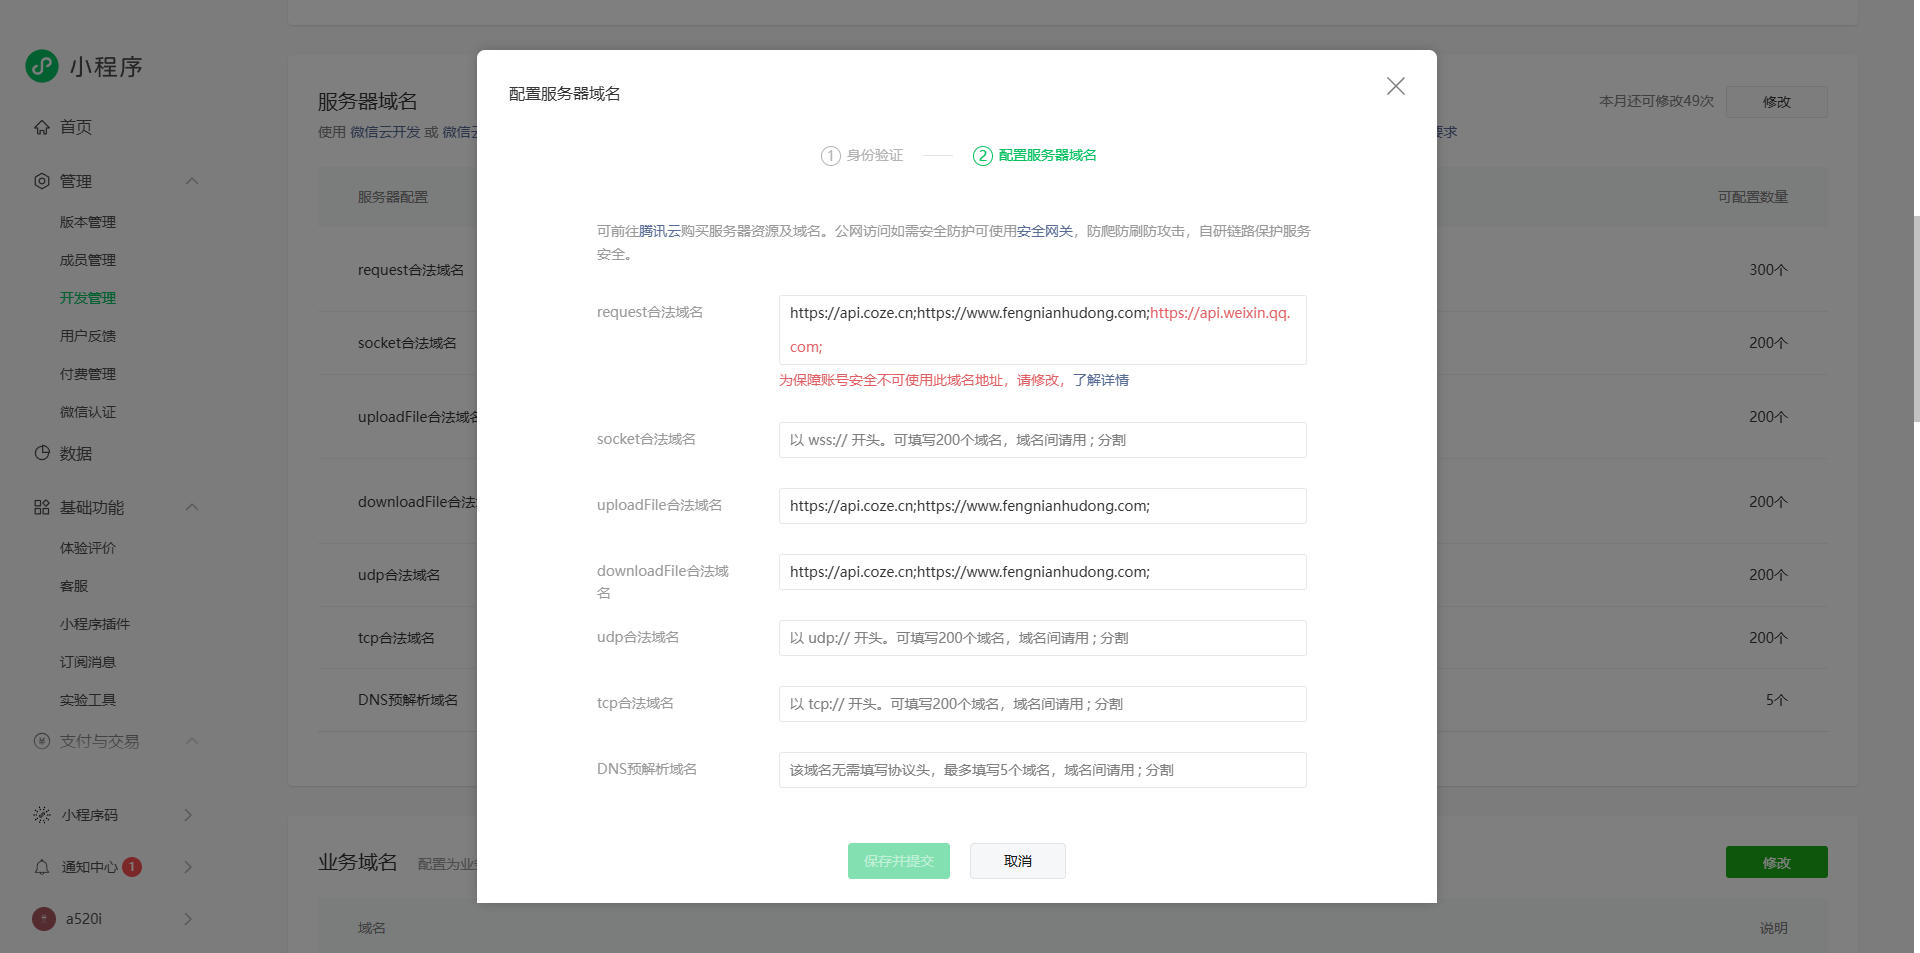The height and width of the screenshot is (953, 1920).
Task: Expand the a520i account arrow
Action: tap(188, 919)
